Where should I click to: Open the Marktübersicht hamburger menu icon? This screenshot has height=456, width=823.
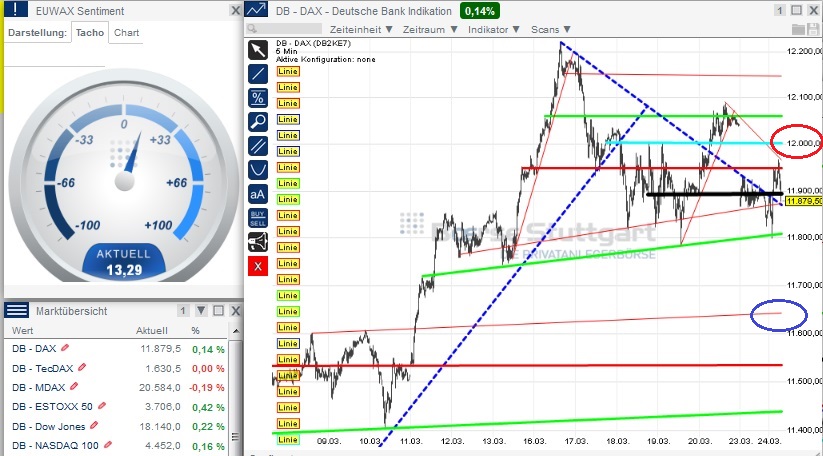(16, 310)
